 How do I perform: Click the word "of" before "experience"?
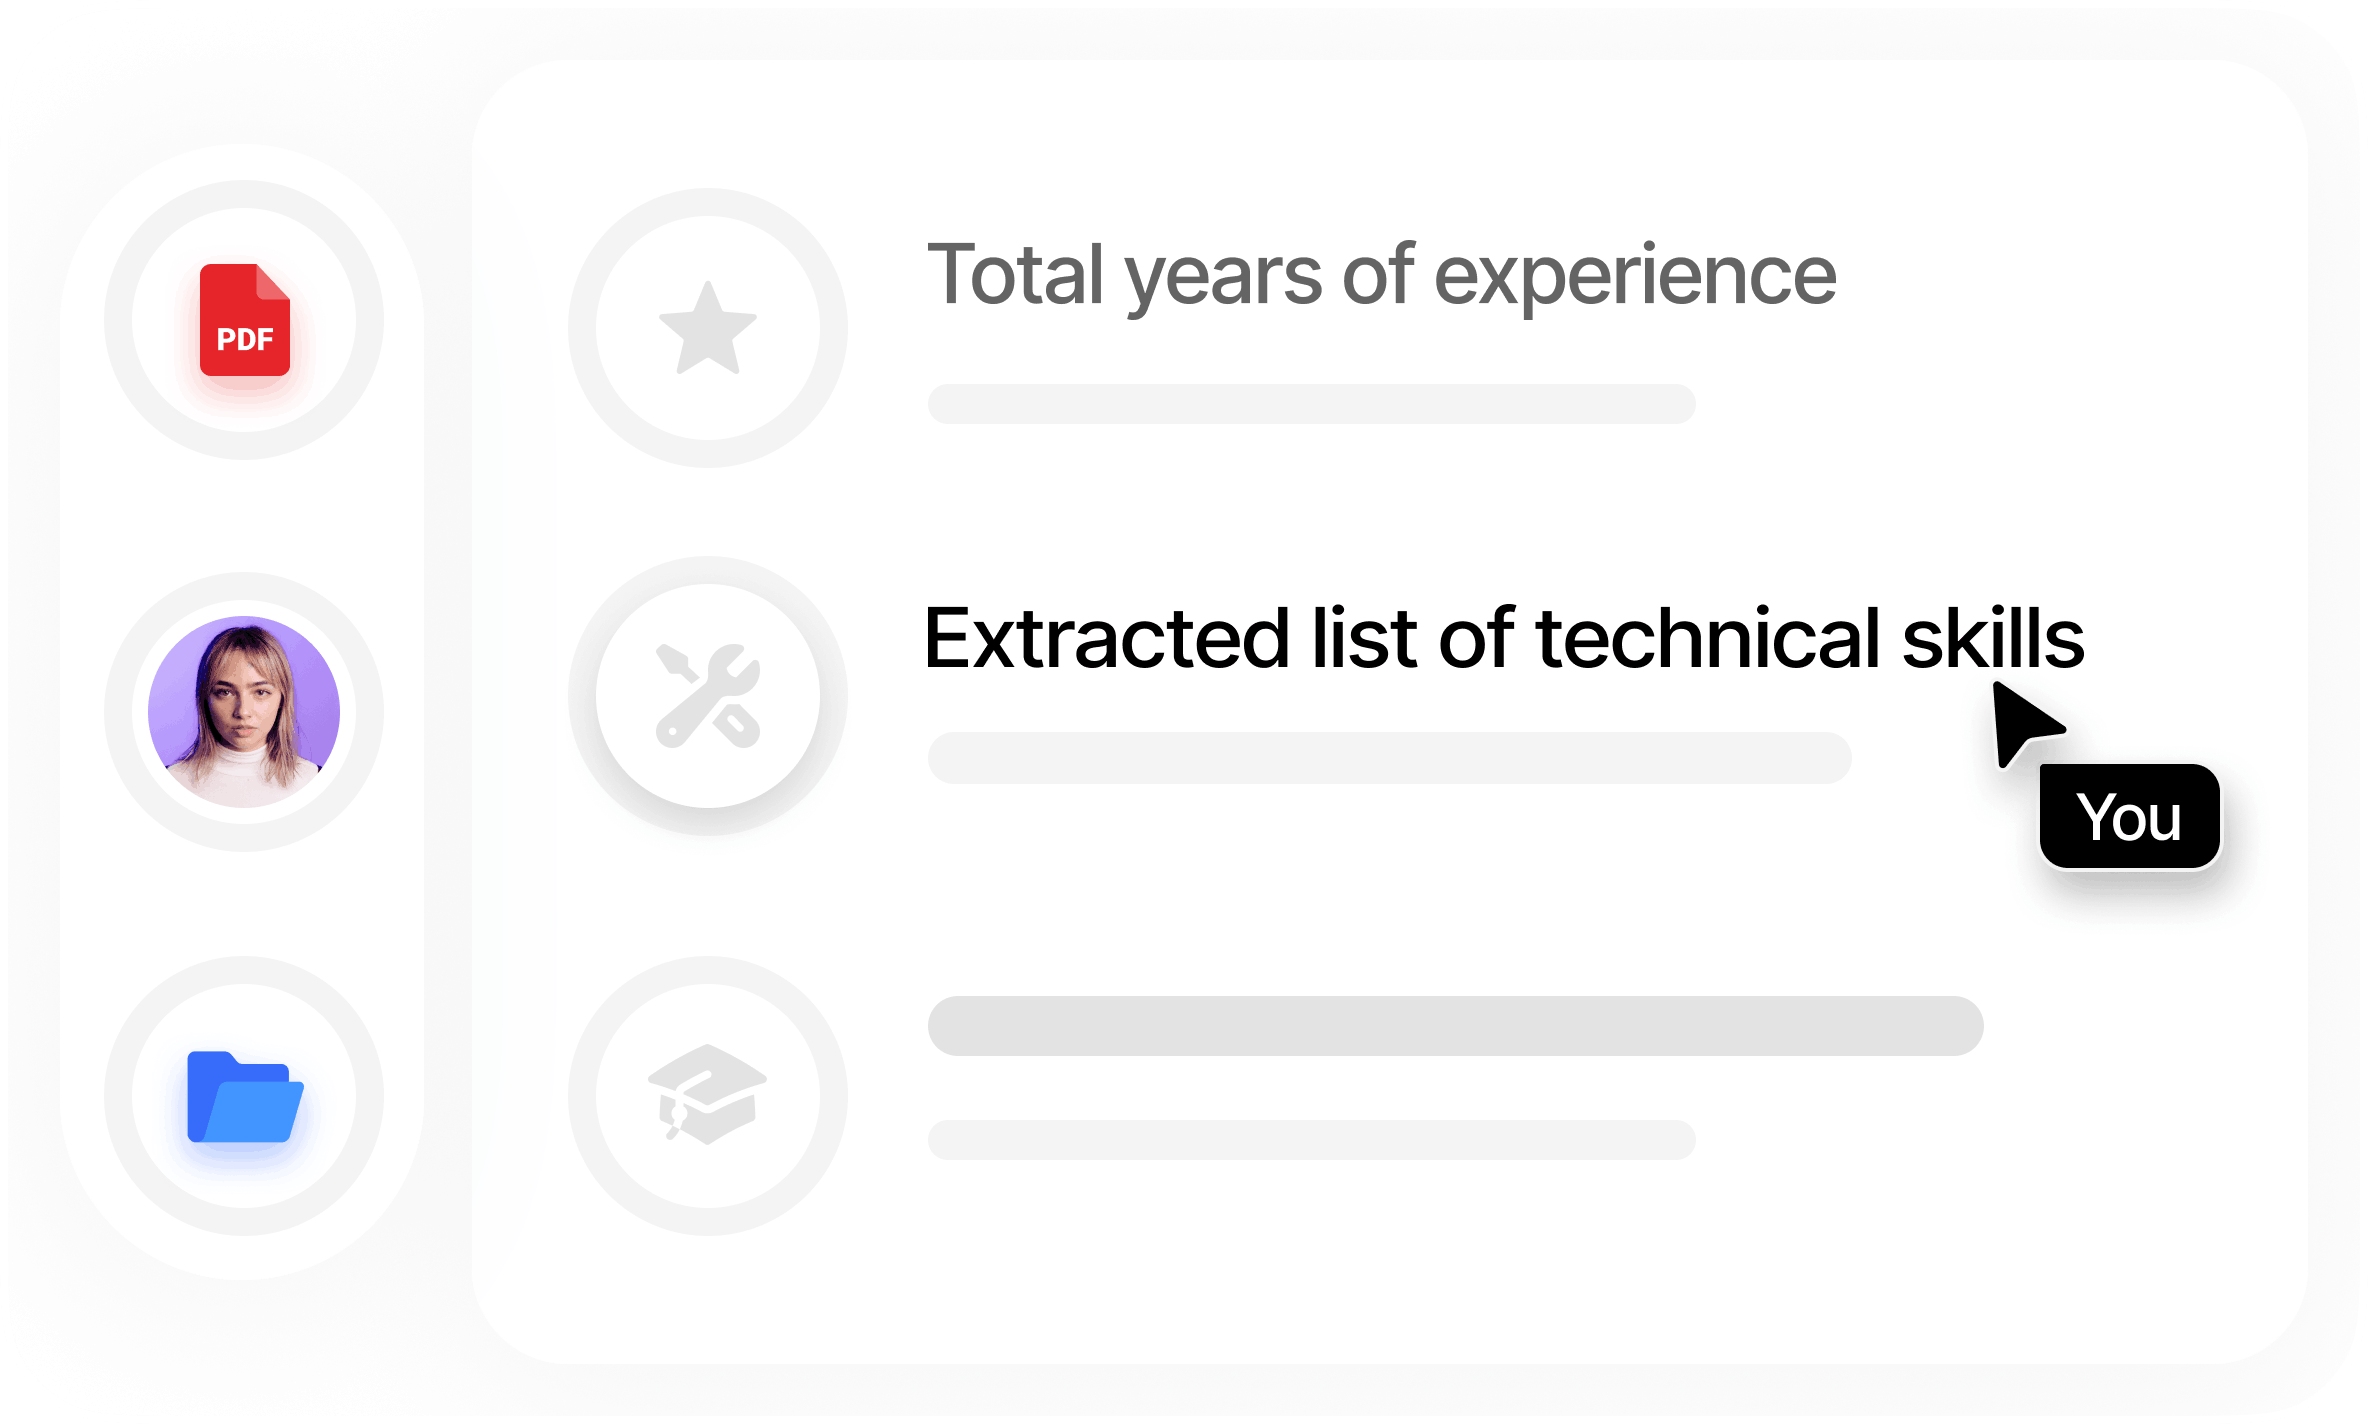pyautogui.click(x=1378, y=273)
